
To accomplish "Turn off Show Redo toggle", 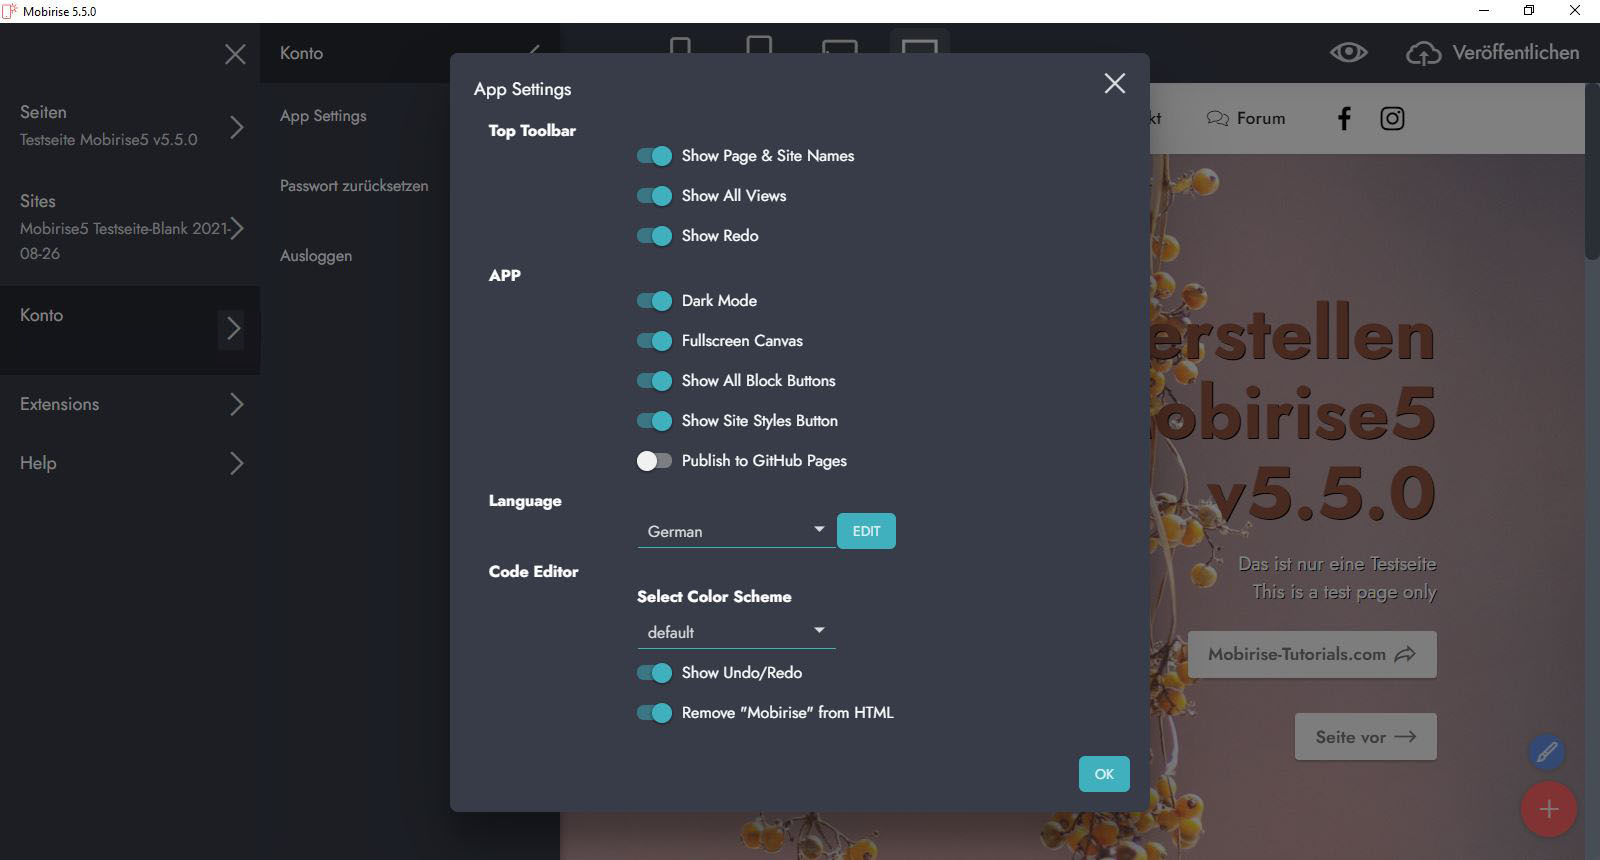I will point(655,236).
